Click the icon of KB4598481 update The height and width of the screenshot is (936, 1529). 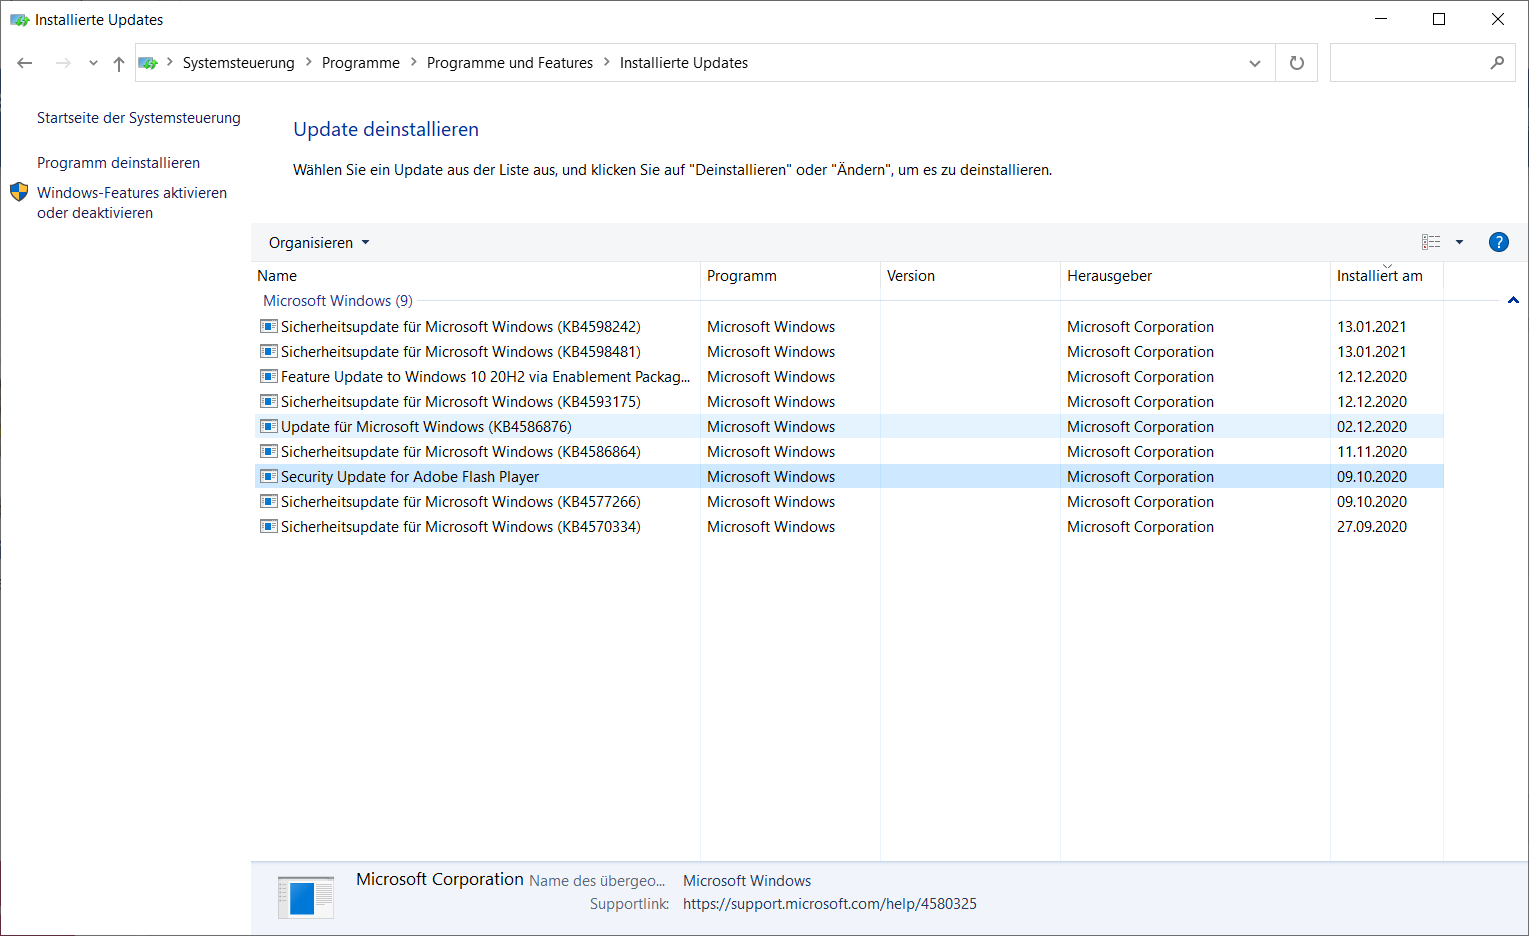tap(268, 351)
